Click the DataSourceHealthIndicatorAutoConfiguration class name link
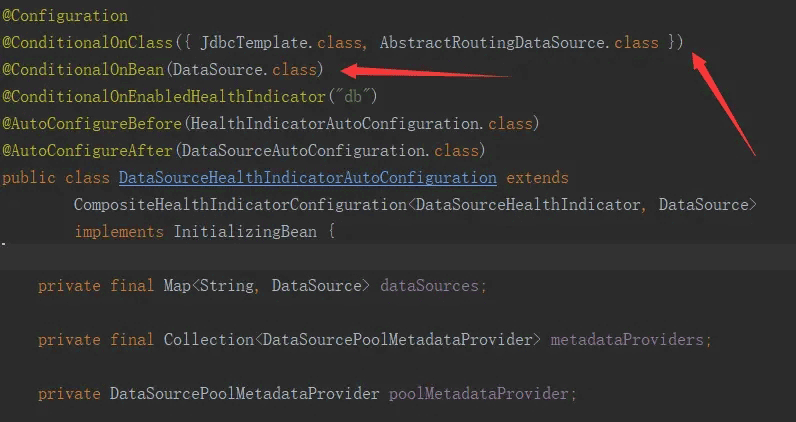 point(308,178)
